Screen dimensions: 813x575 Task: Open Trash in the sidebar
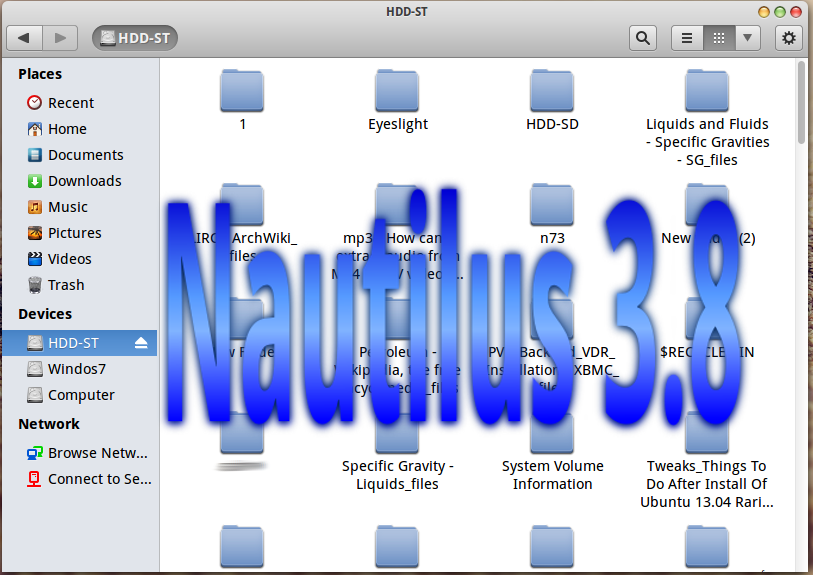[80, 285]
